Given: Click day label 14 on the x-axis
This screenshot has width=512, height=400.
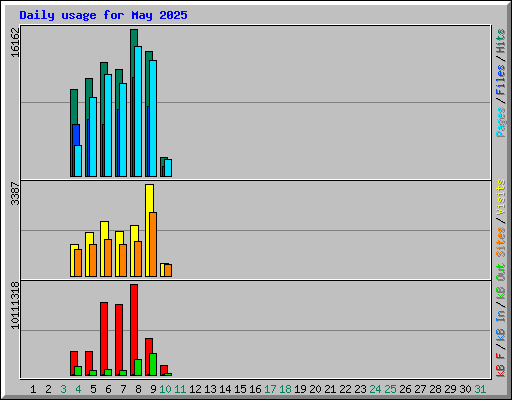Looking at the screenshot, I should pos(225,389).
